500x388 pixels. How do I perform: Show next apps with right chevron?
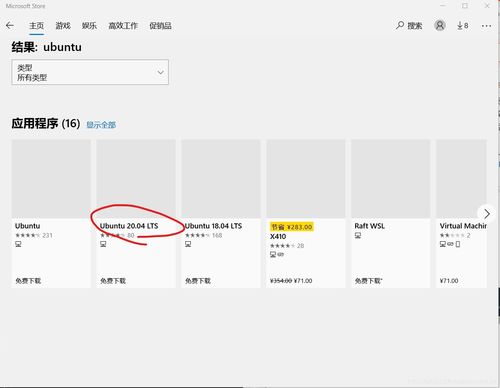[x=487, y=213]
